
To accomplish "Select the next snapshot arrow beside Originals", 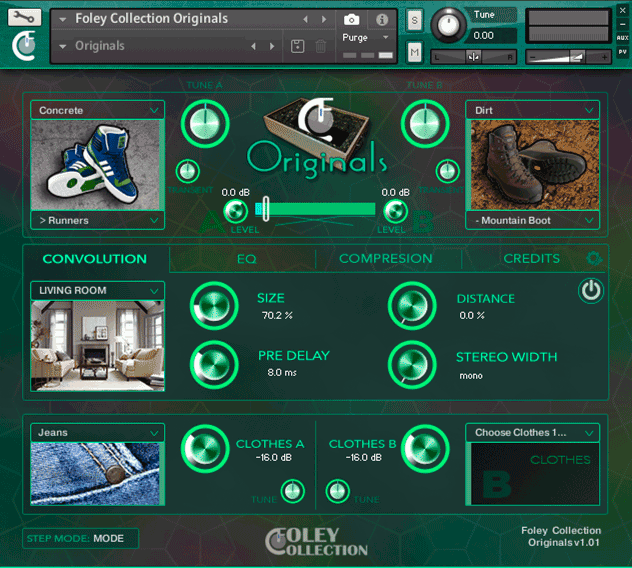I will 272,46.
